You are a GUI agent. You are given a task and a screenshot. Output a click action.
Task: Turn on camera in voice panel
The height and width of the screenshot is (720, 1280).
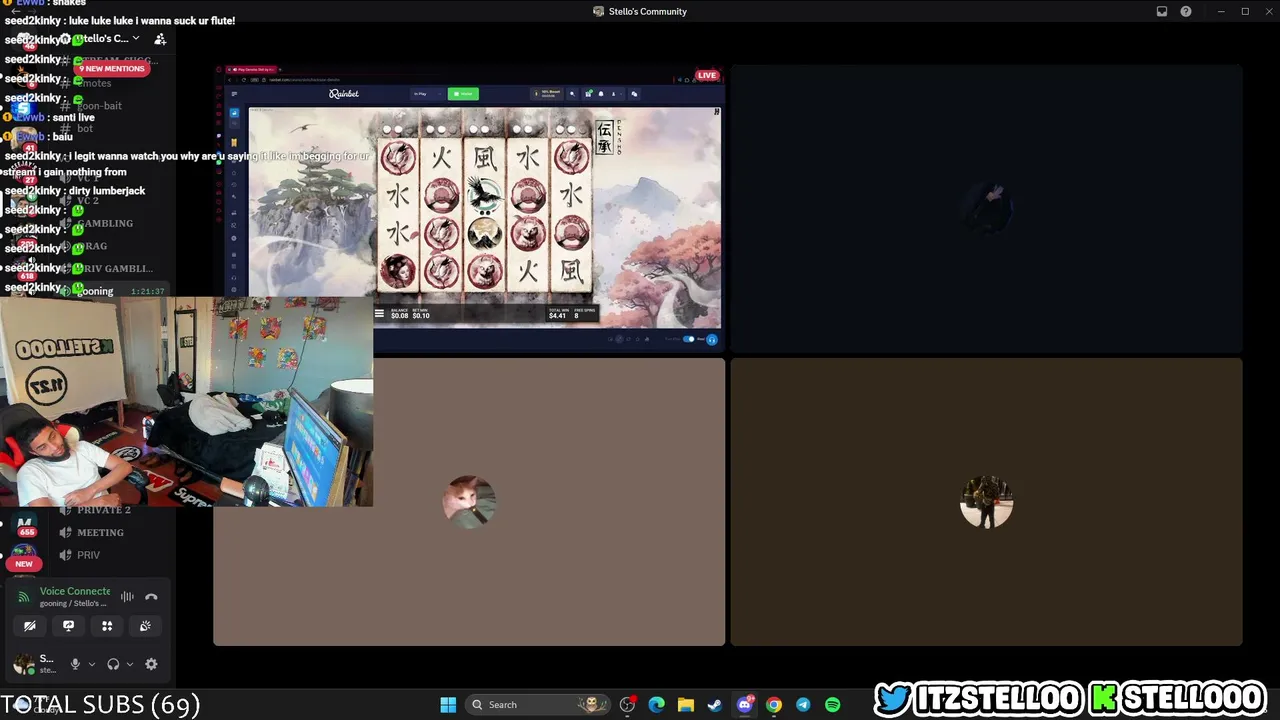[x=29, y=626]
